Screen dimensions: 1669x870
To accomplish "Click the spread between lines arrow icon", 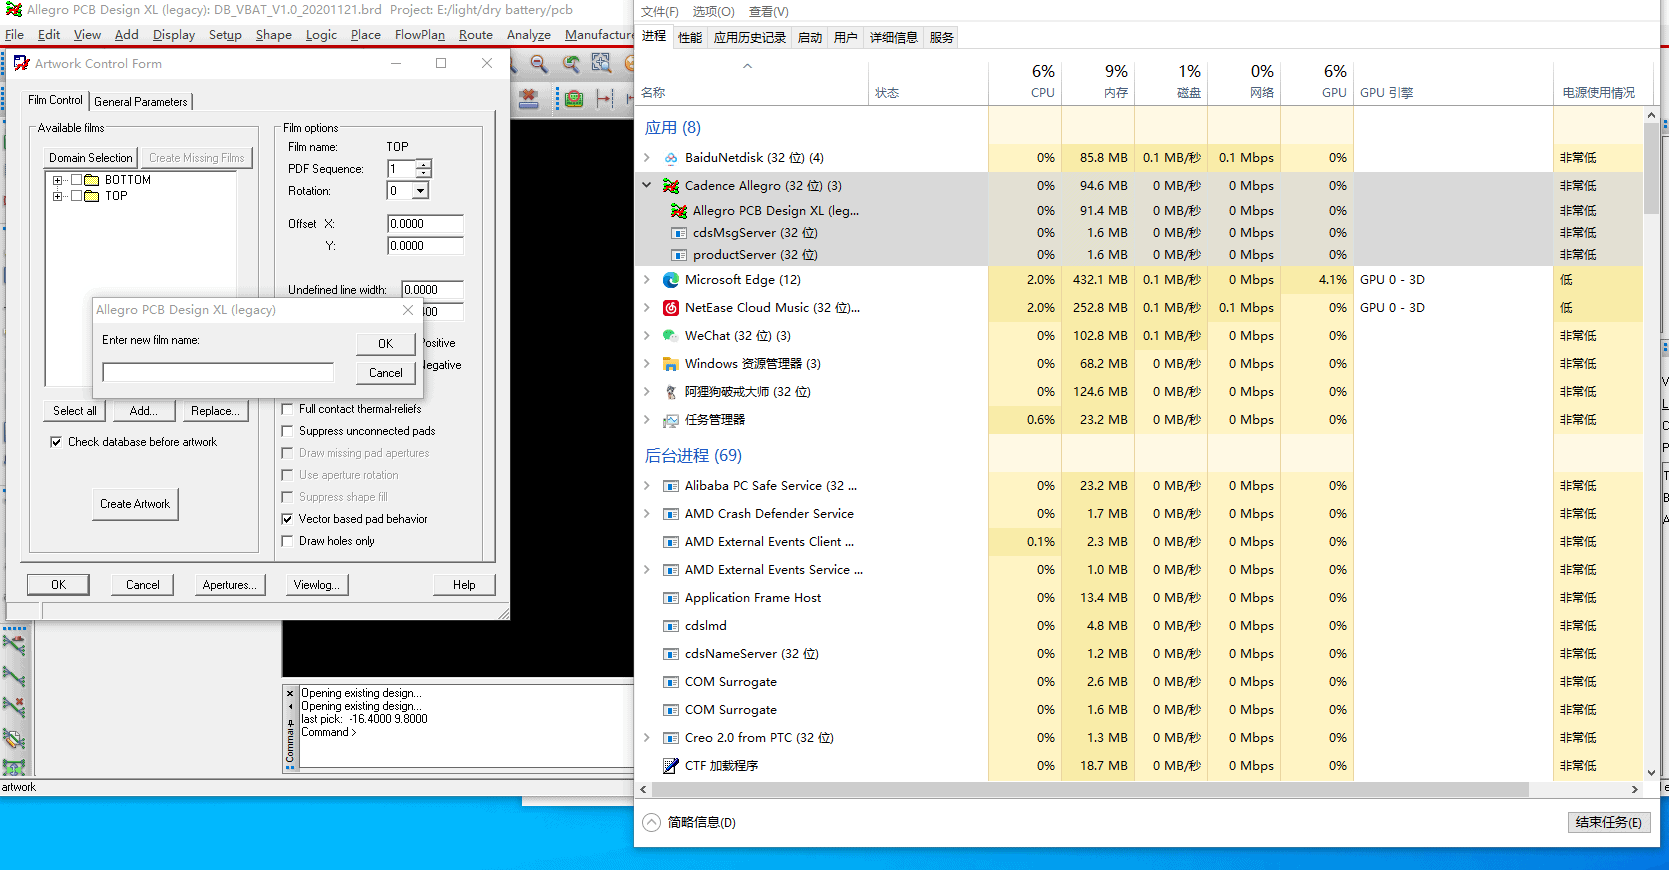I will (604, 98).
